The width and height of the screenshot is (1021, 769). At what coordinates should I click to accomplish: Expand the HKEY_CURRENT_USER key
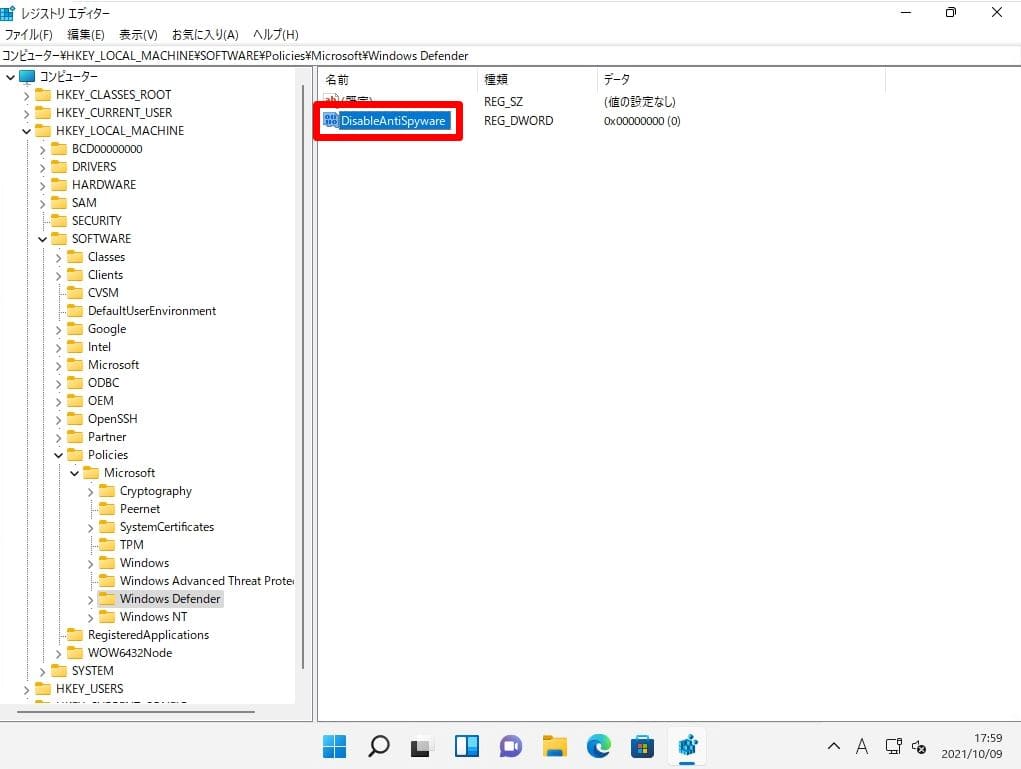click(x=26, y=113)
